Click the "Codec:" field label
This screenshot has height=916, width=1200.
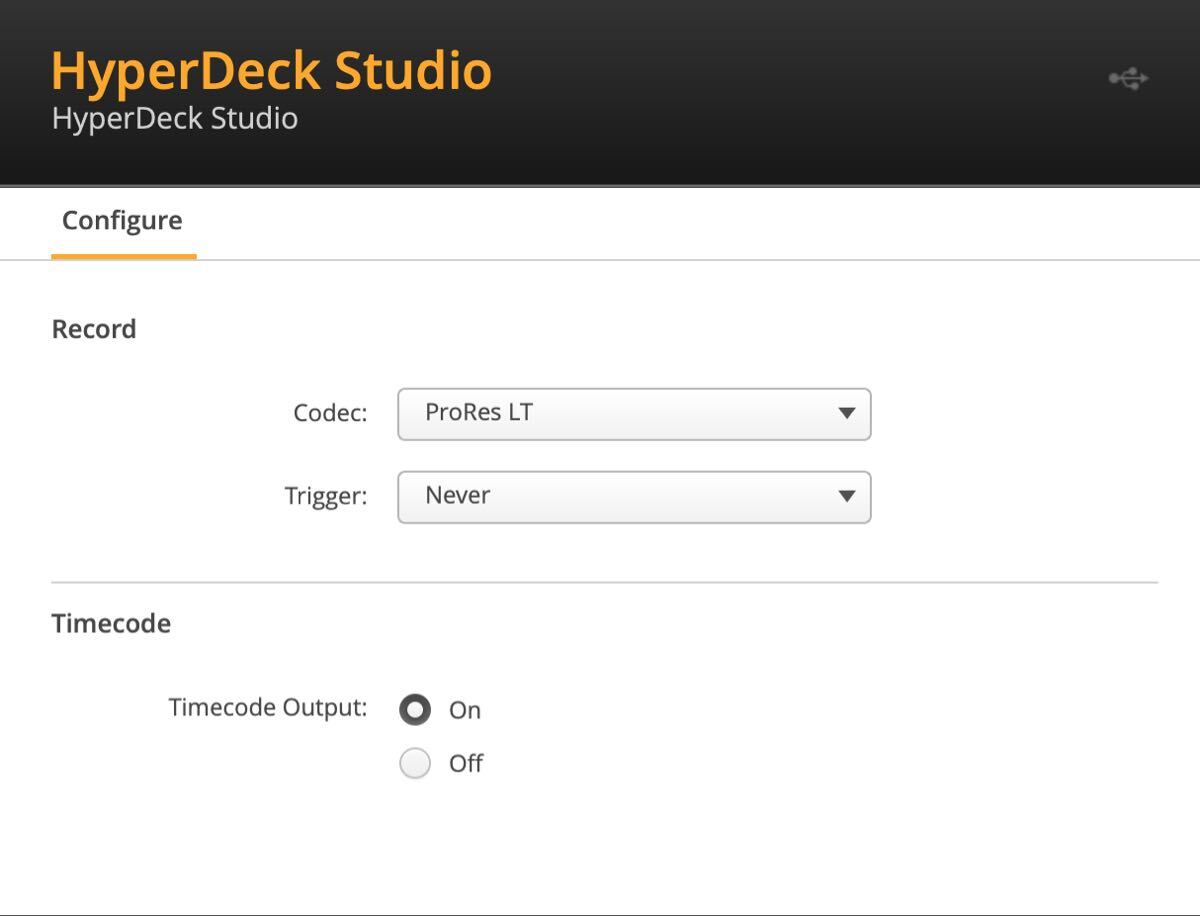point(330,413)
